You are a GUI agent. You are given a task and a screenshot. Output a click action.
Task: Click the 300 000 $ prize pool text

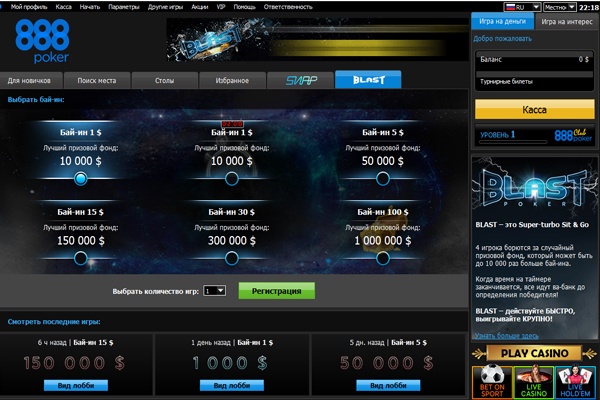click(232, 241)
